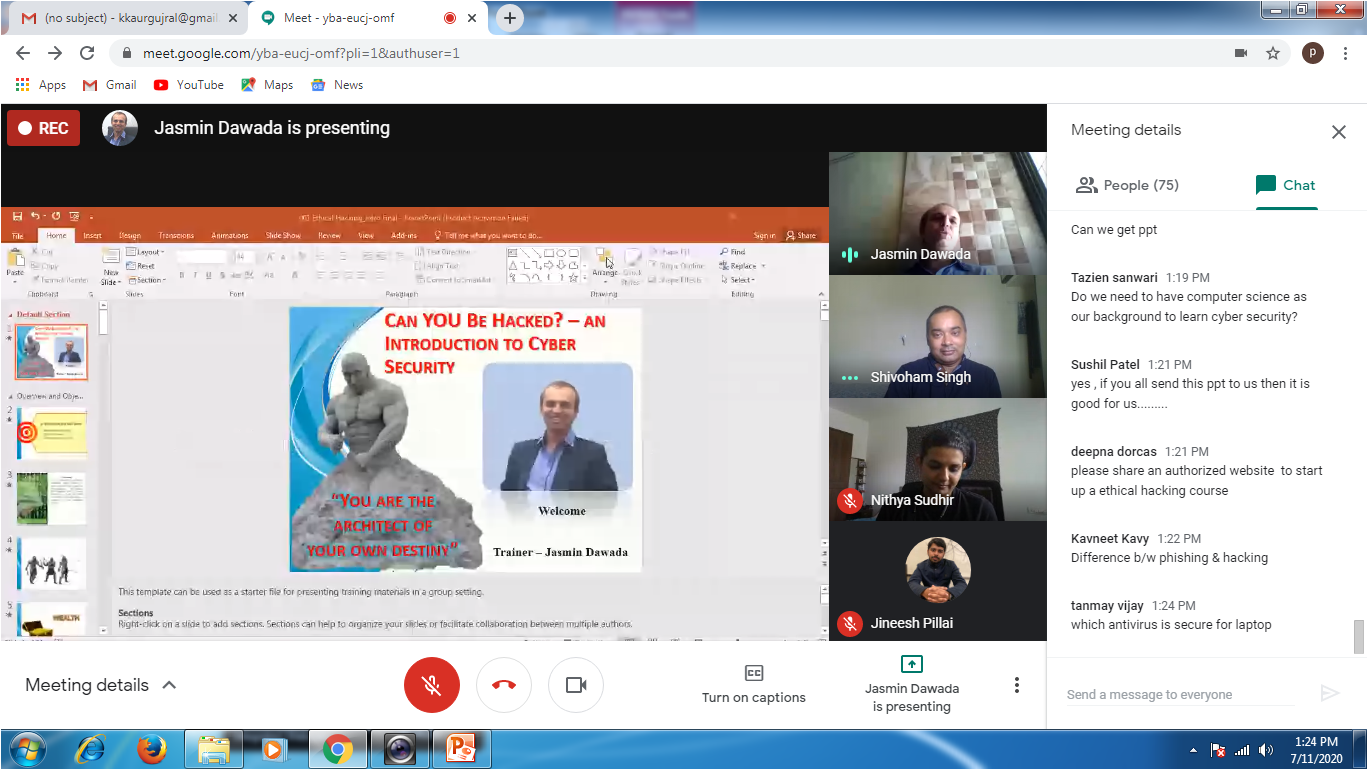
Task: Open the Gmail bookmark
Action: tap(110, 85)
